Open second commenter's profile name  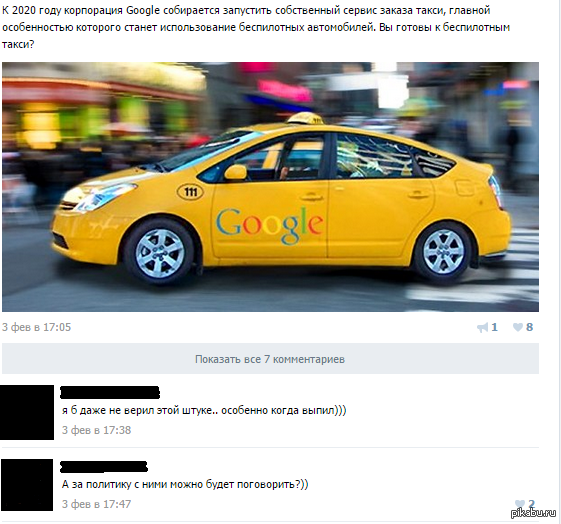(x=104, y=466)
